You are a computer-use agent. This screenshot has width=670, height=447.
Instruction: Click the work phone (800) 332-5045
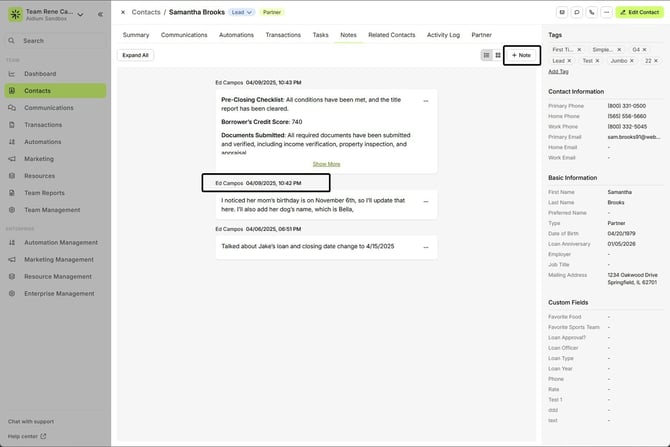[x=627, y=127]
